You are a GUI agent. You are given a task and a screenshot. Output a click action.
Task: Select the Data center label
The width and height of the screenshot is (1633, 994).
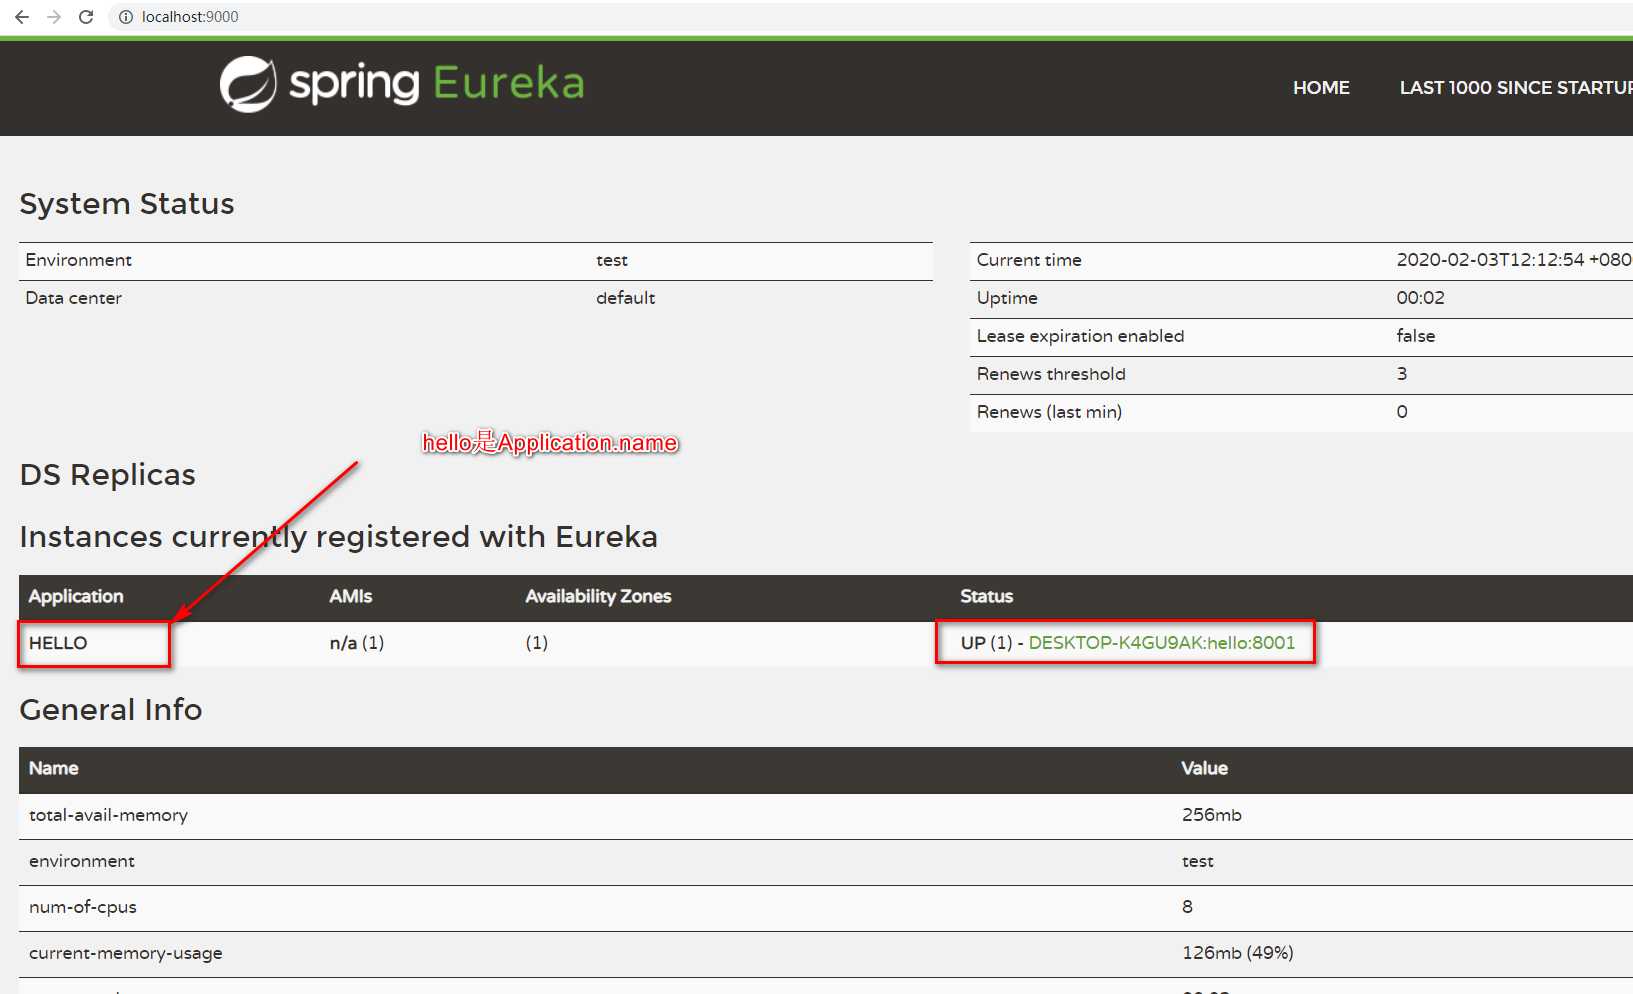tap(74, 298)
